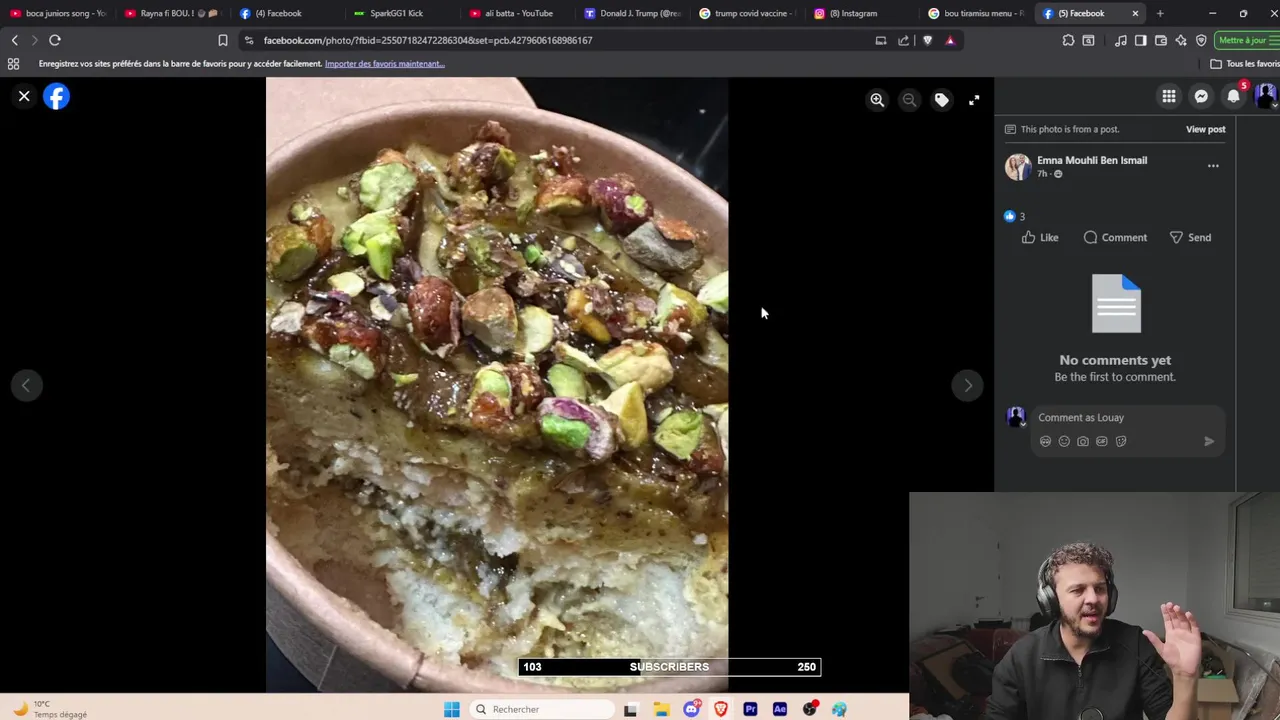Switch to Instagram tab
The height and width of the screenshot is (720, 1280).
(862, 13)
